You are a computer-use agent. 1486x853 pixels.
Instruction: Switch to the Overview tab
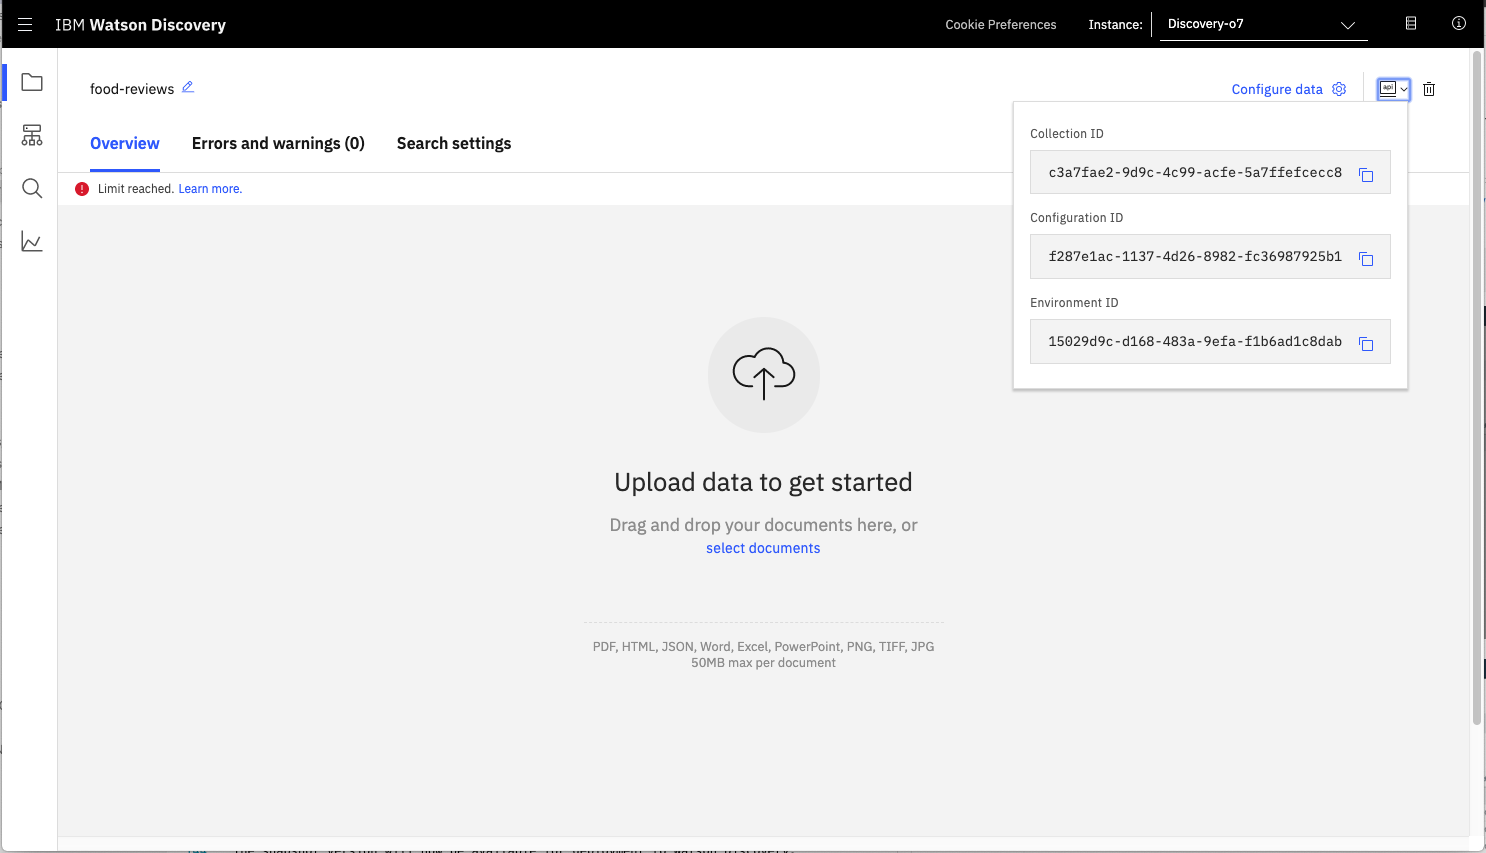pos(125,143)
